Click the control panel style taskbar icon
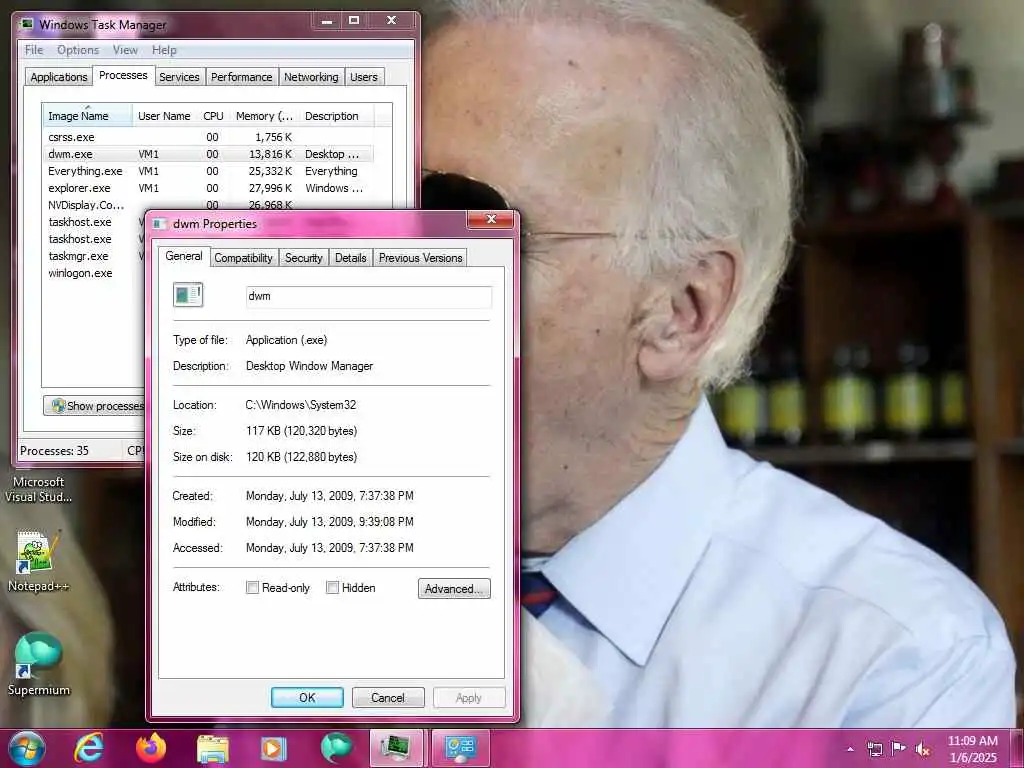The width and height of the screenshot is (1024, 768). (x=460, y=748)
